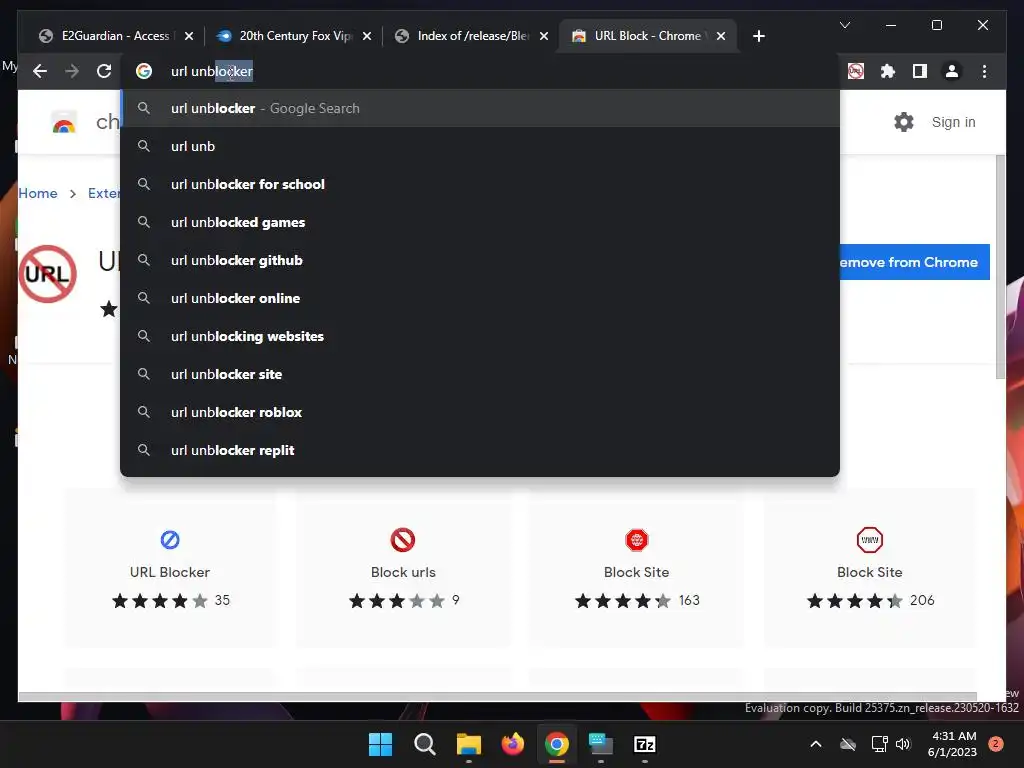Reload the current page
Screen dimensions: 1024x768
tap(104, 71)
